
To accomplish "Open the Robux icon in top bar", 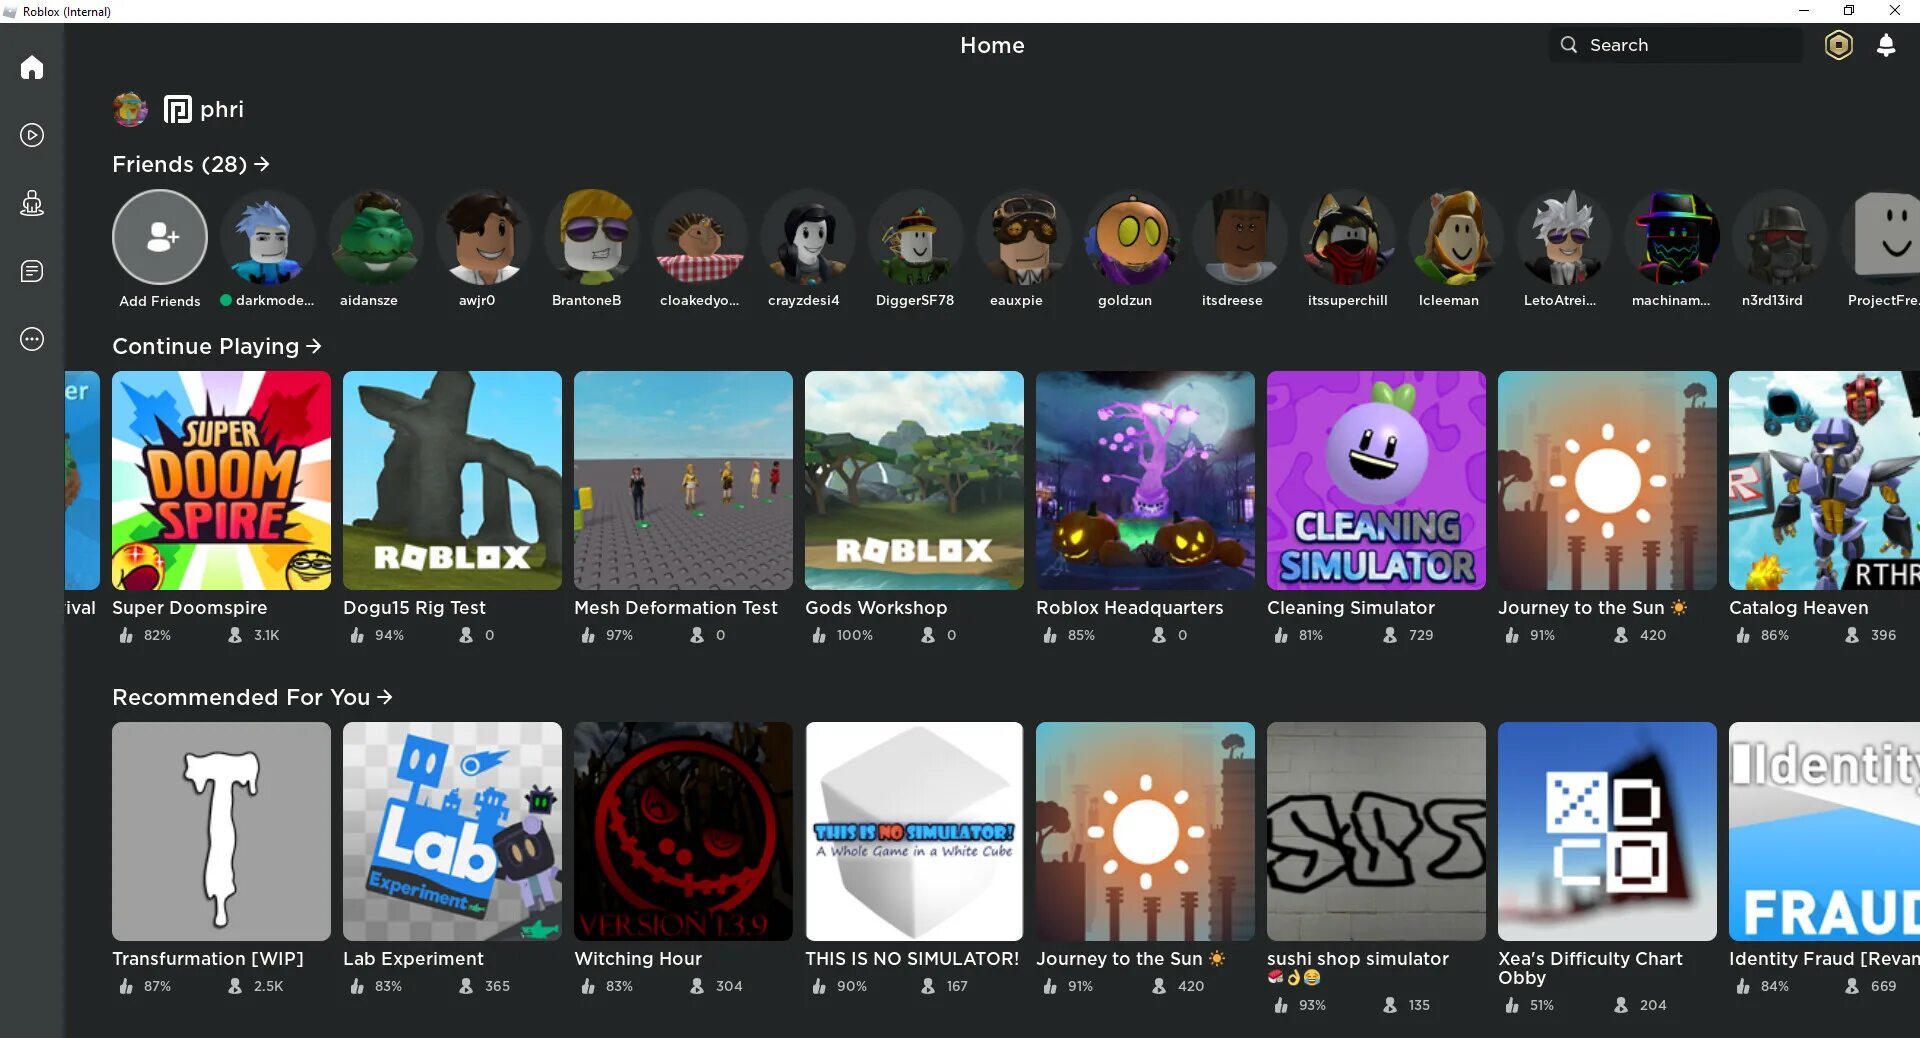I will [x=1838, y=45].
